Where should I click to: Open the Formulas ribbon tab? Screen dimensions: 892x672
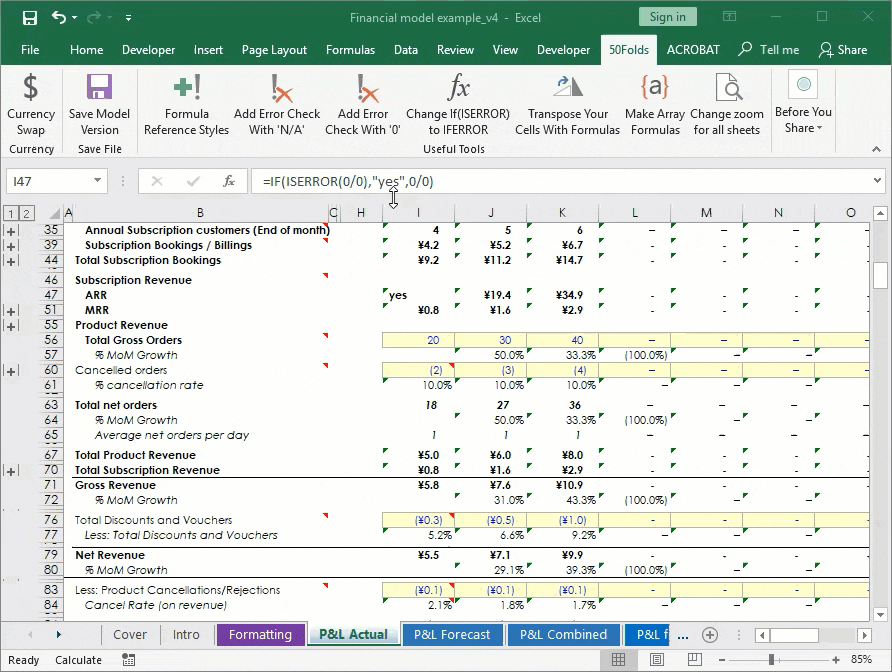[350, 50]
